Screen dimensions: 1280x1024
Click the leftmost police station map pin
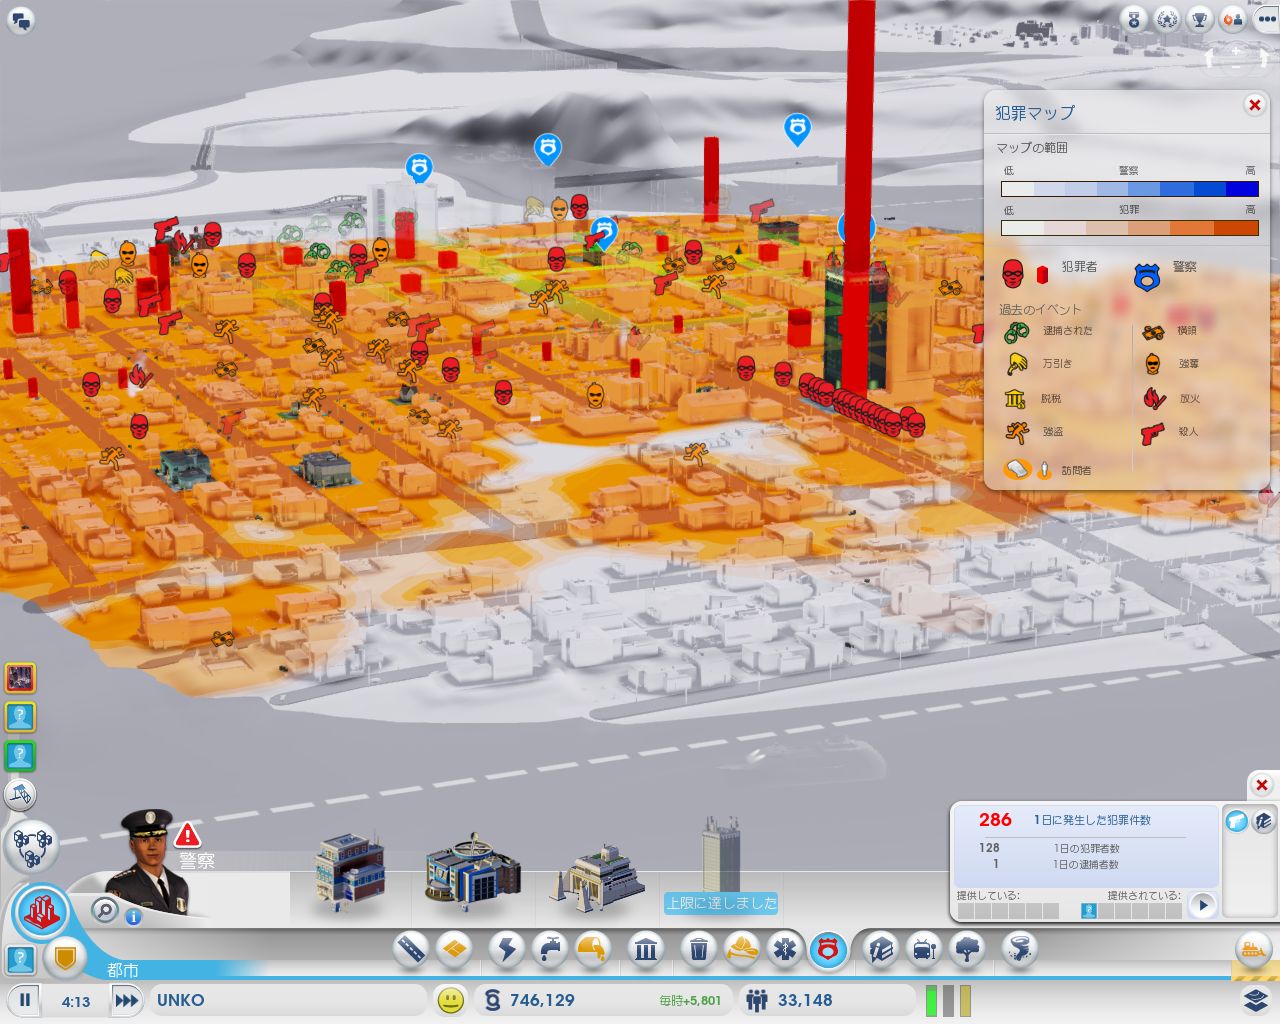pyautogui.click(x=419, y=168)
